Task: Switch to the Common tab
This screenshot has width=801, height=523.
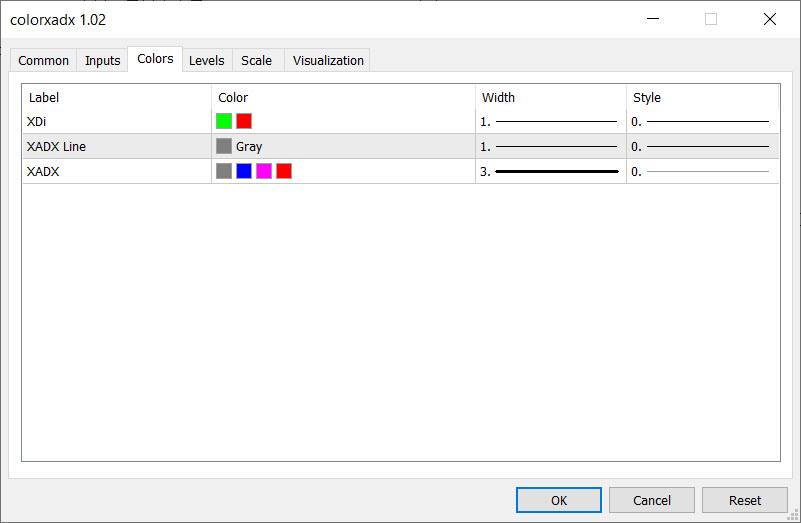Action: pos(43,60)
